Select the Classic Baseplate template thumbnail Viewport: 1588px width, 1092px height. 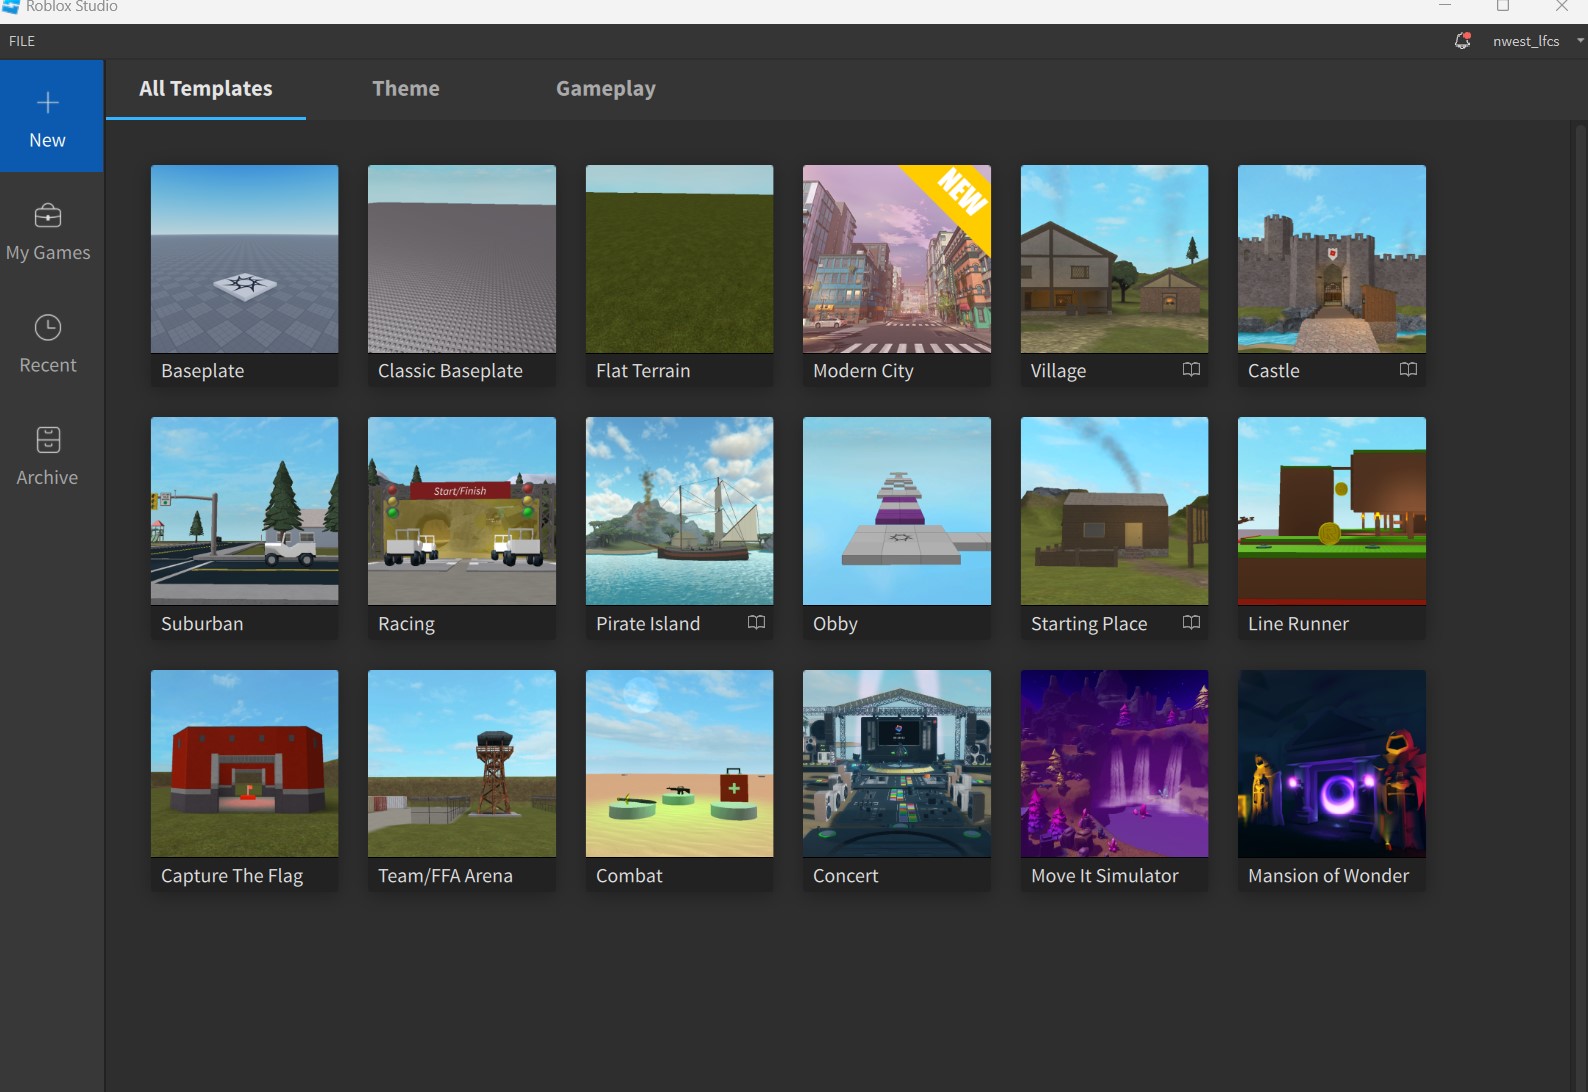462,259
